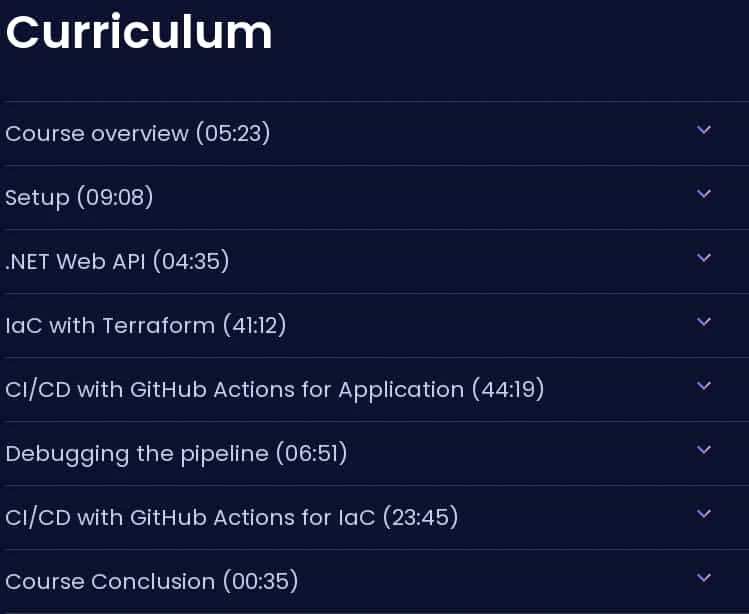Click the 44:19 duration label

tap(508, 389)
